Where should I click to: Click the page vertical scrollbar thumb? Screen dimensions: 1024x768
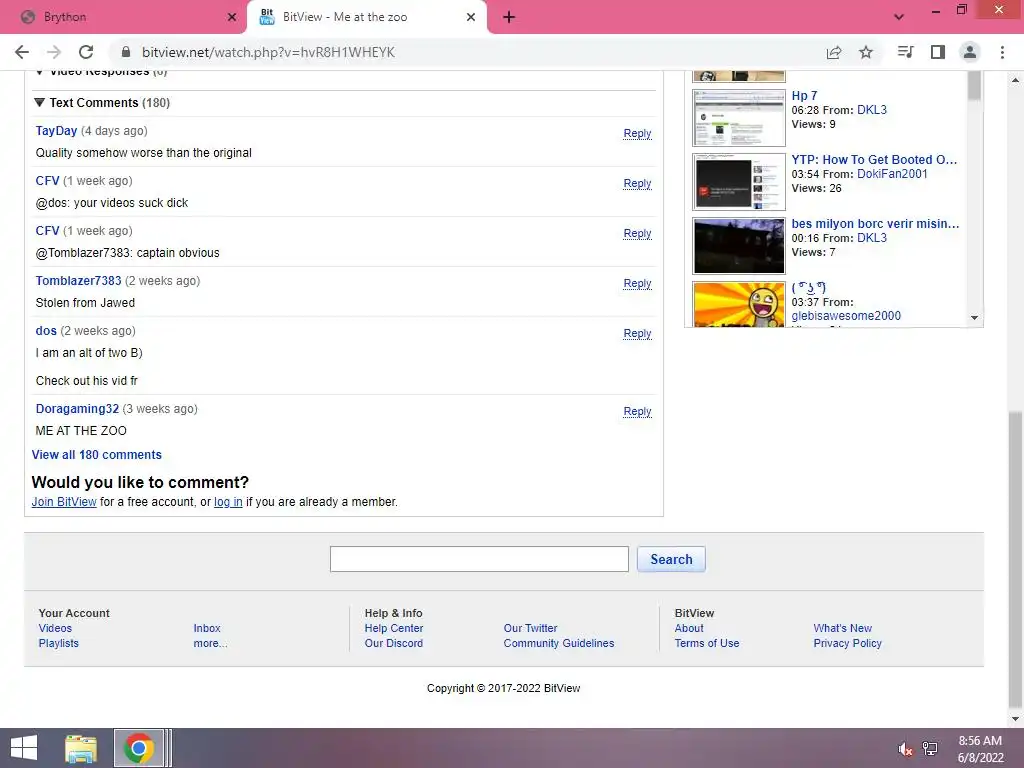click(x=1015, y=559)
